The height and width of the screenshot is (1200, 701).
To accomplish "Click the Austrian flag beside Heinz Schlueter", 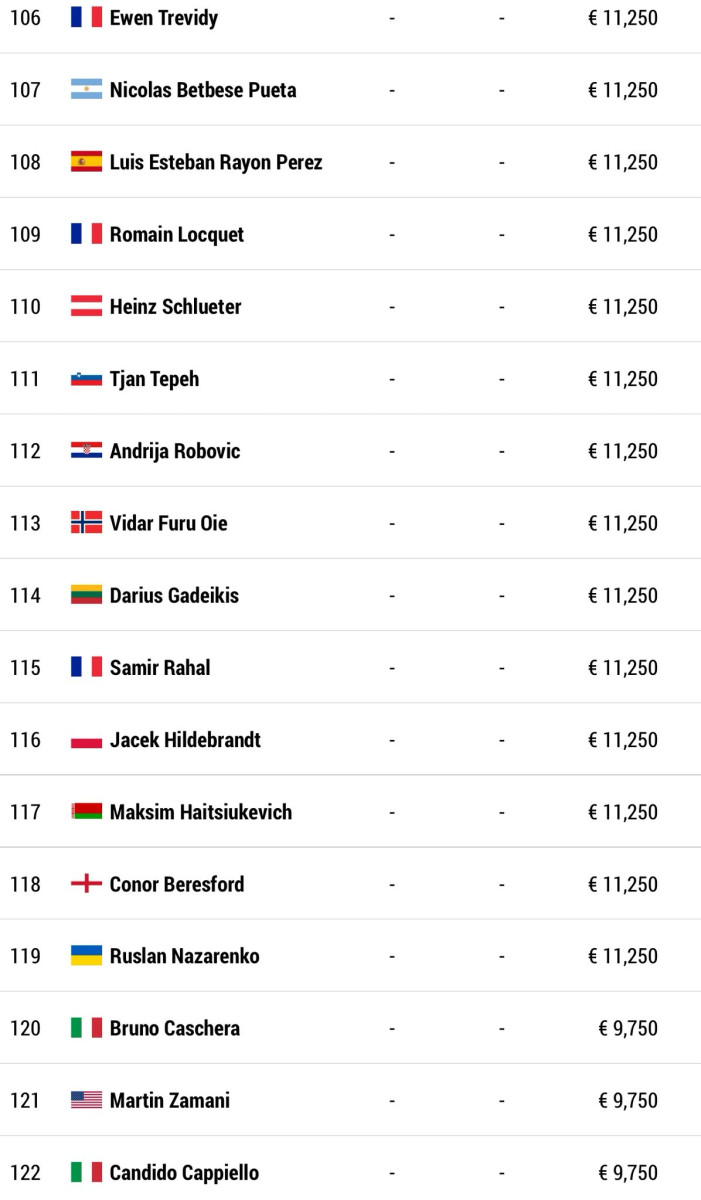I will pos(86,306).
